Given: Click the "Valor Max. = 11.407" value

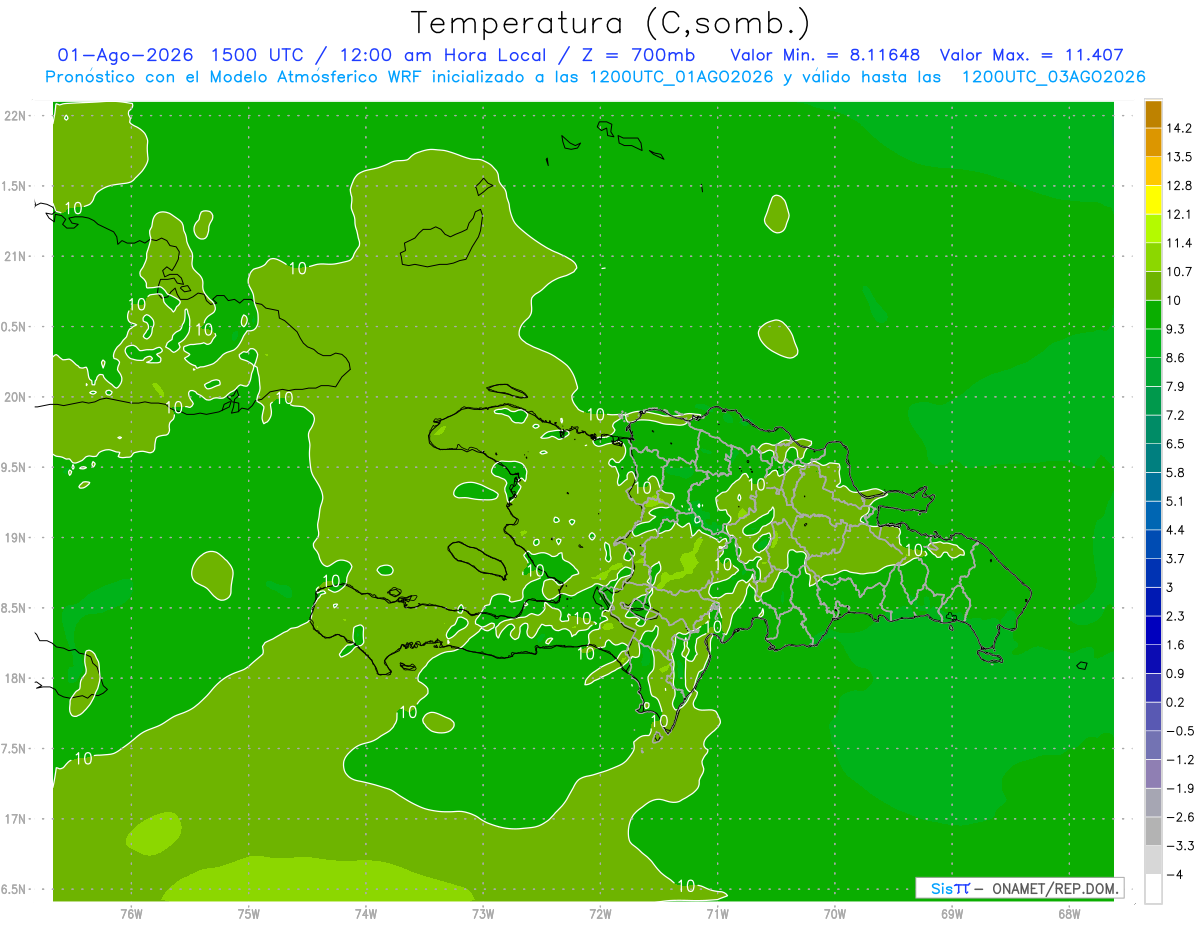Looking at the screenshot, I should click(1034, 55).
